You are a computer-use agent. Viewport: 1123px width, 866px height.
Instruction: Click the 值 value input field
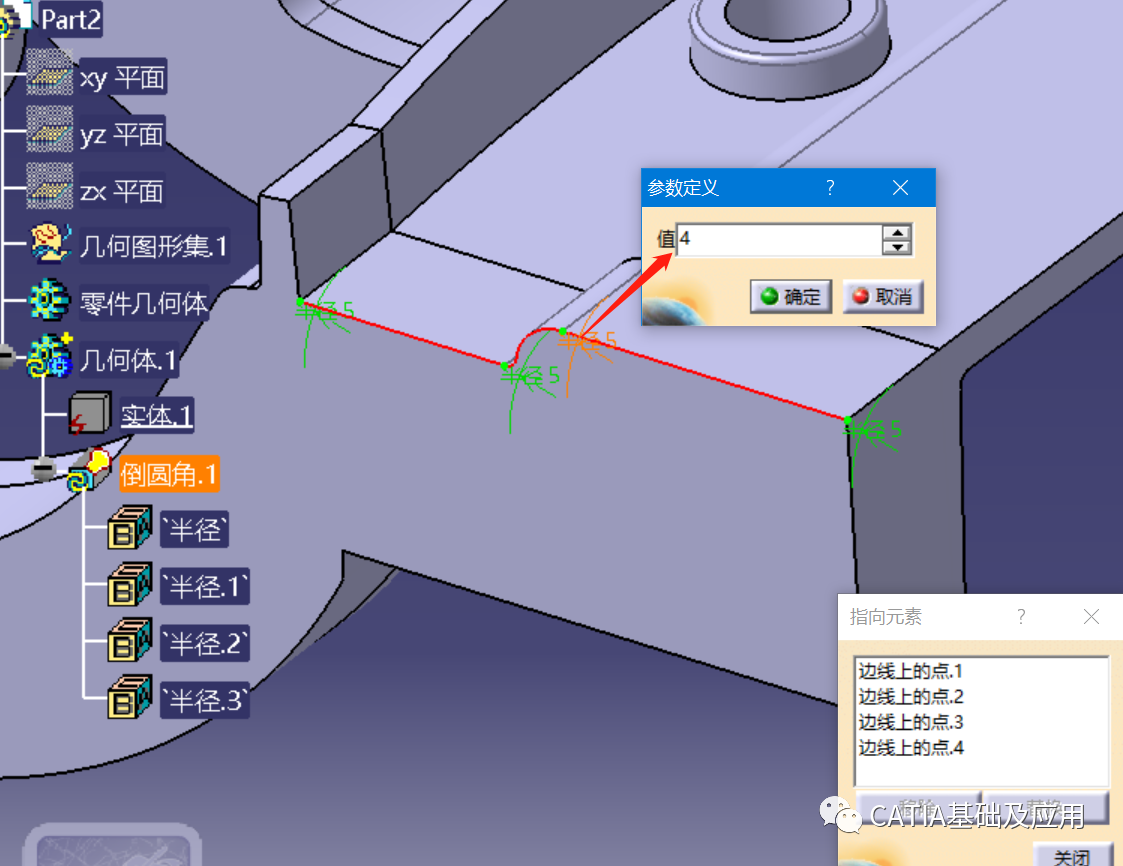[x=779, y=239]
